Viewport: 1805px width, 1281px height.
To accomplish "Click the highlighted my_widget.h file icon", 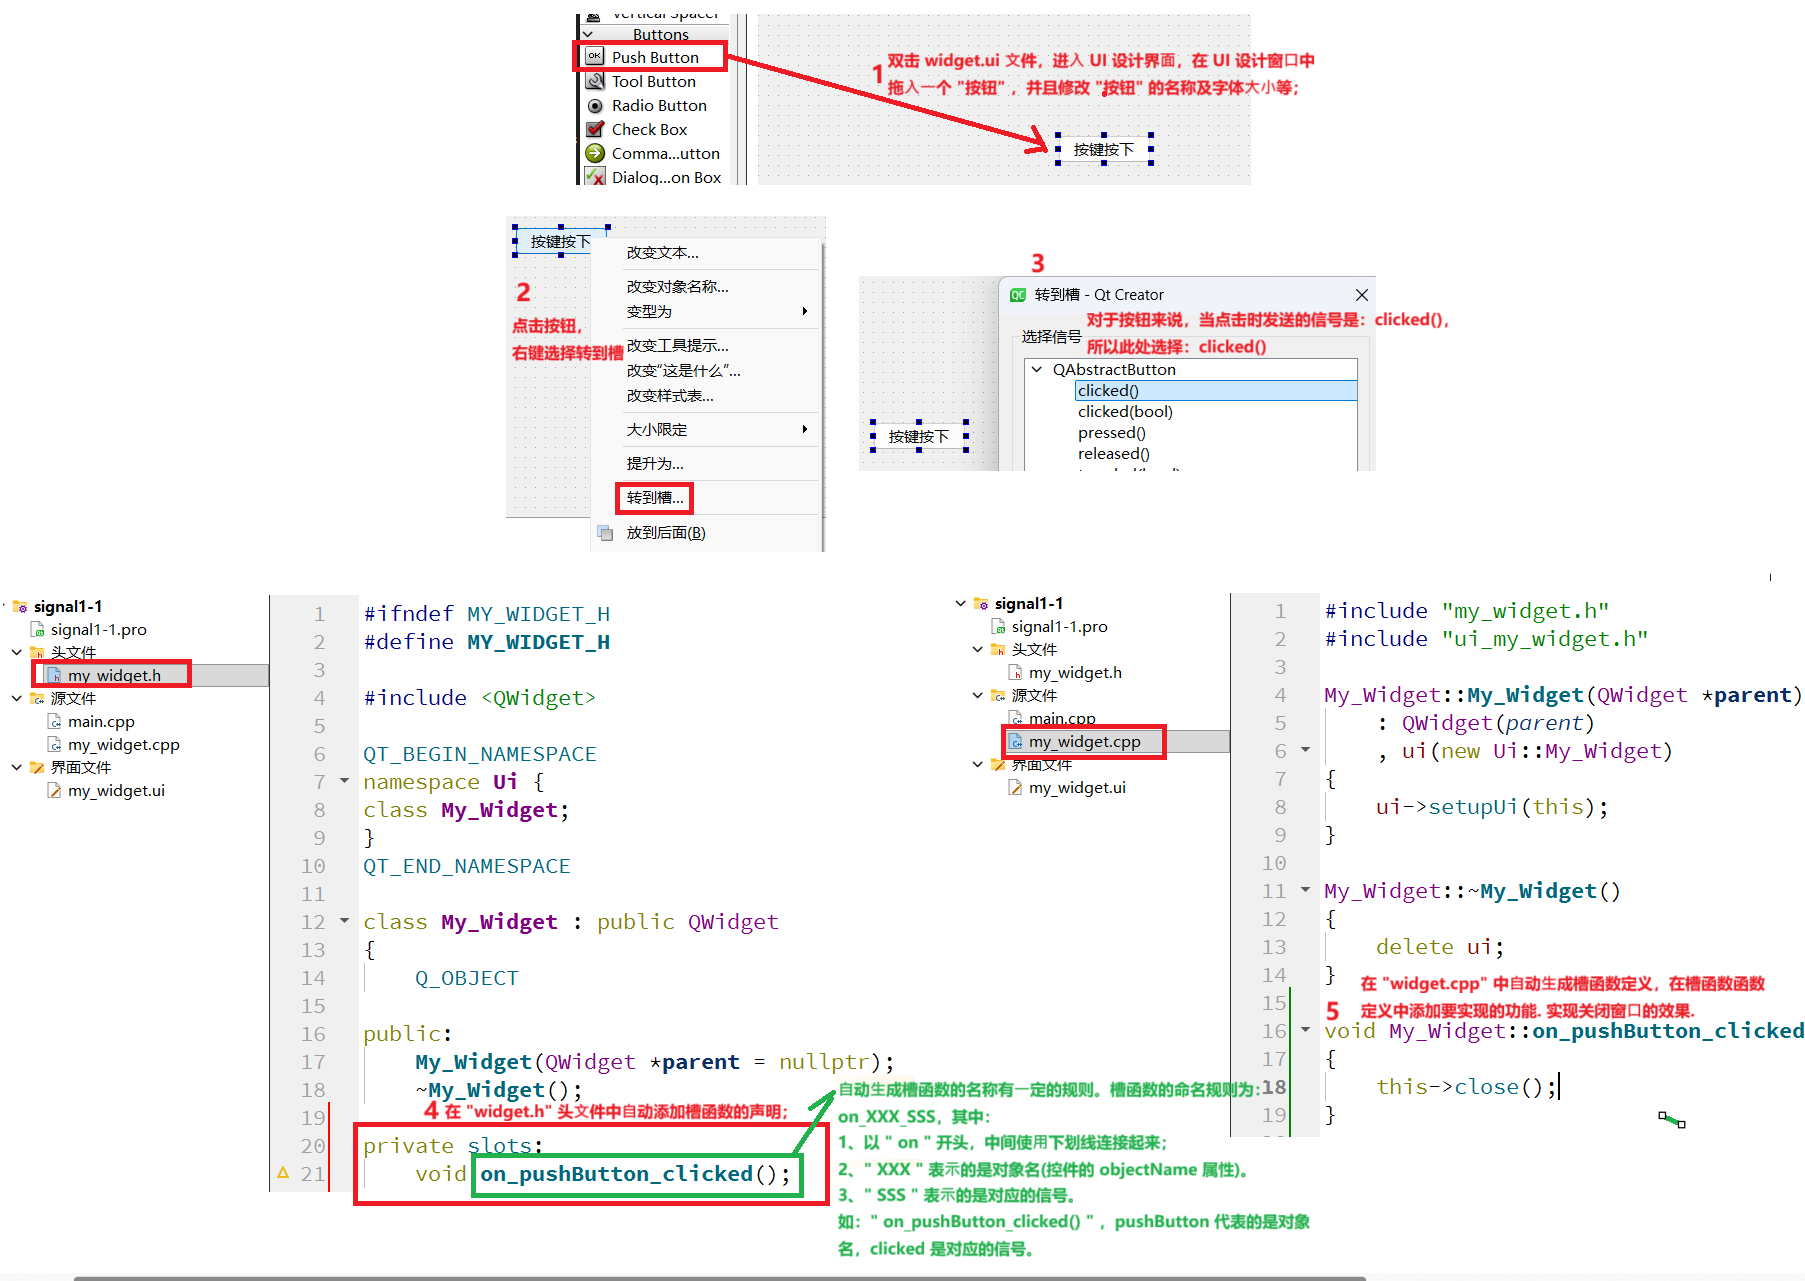I will pyautogui.click(x=54, y=675).
